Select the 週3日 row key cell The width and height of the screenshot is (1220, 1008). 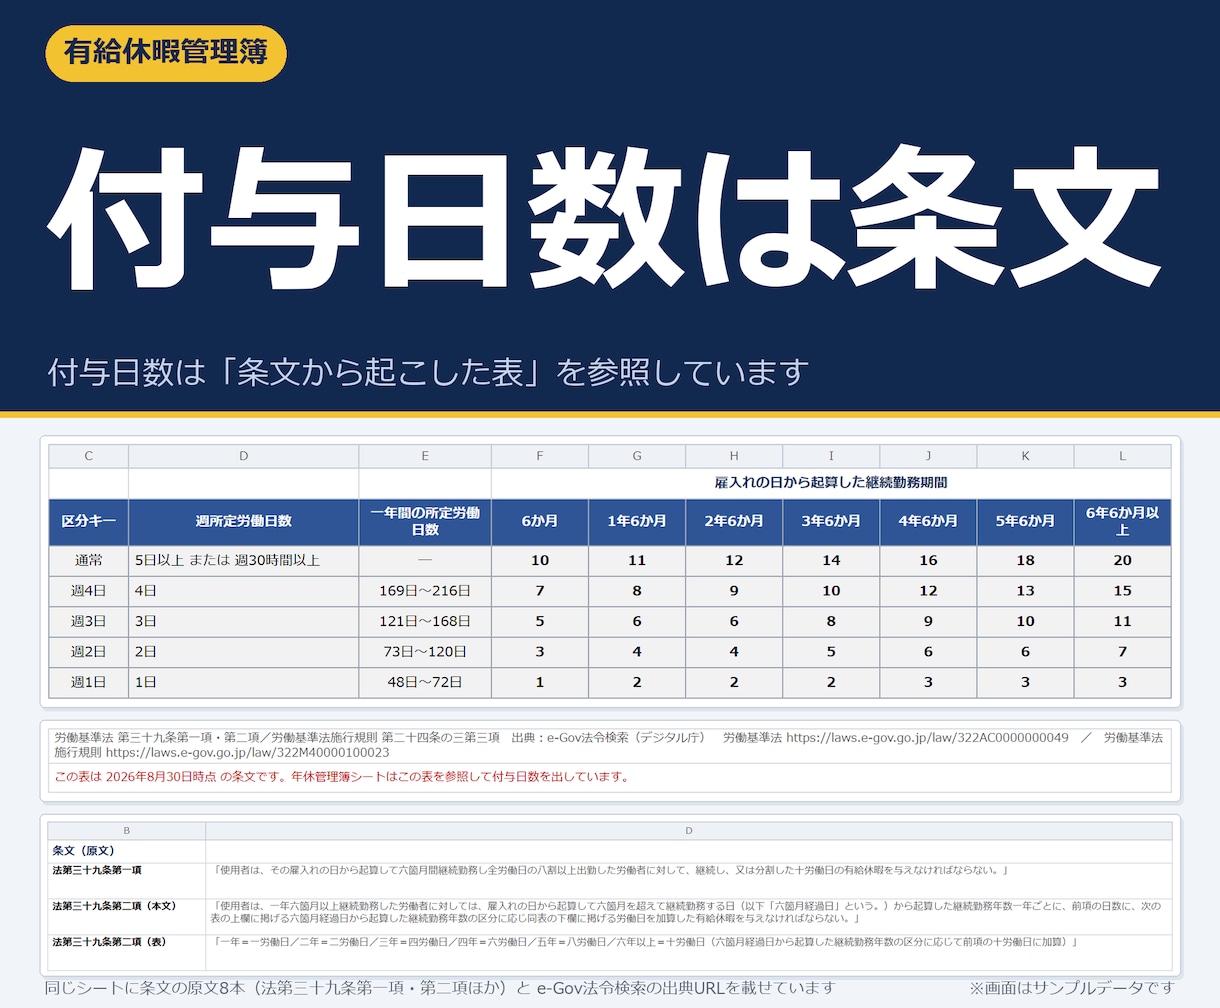[89, 622]
